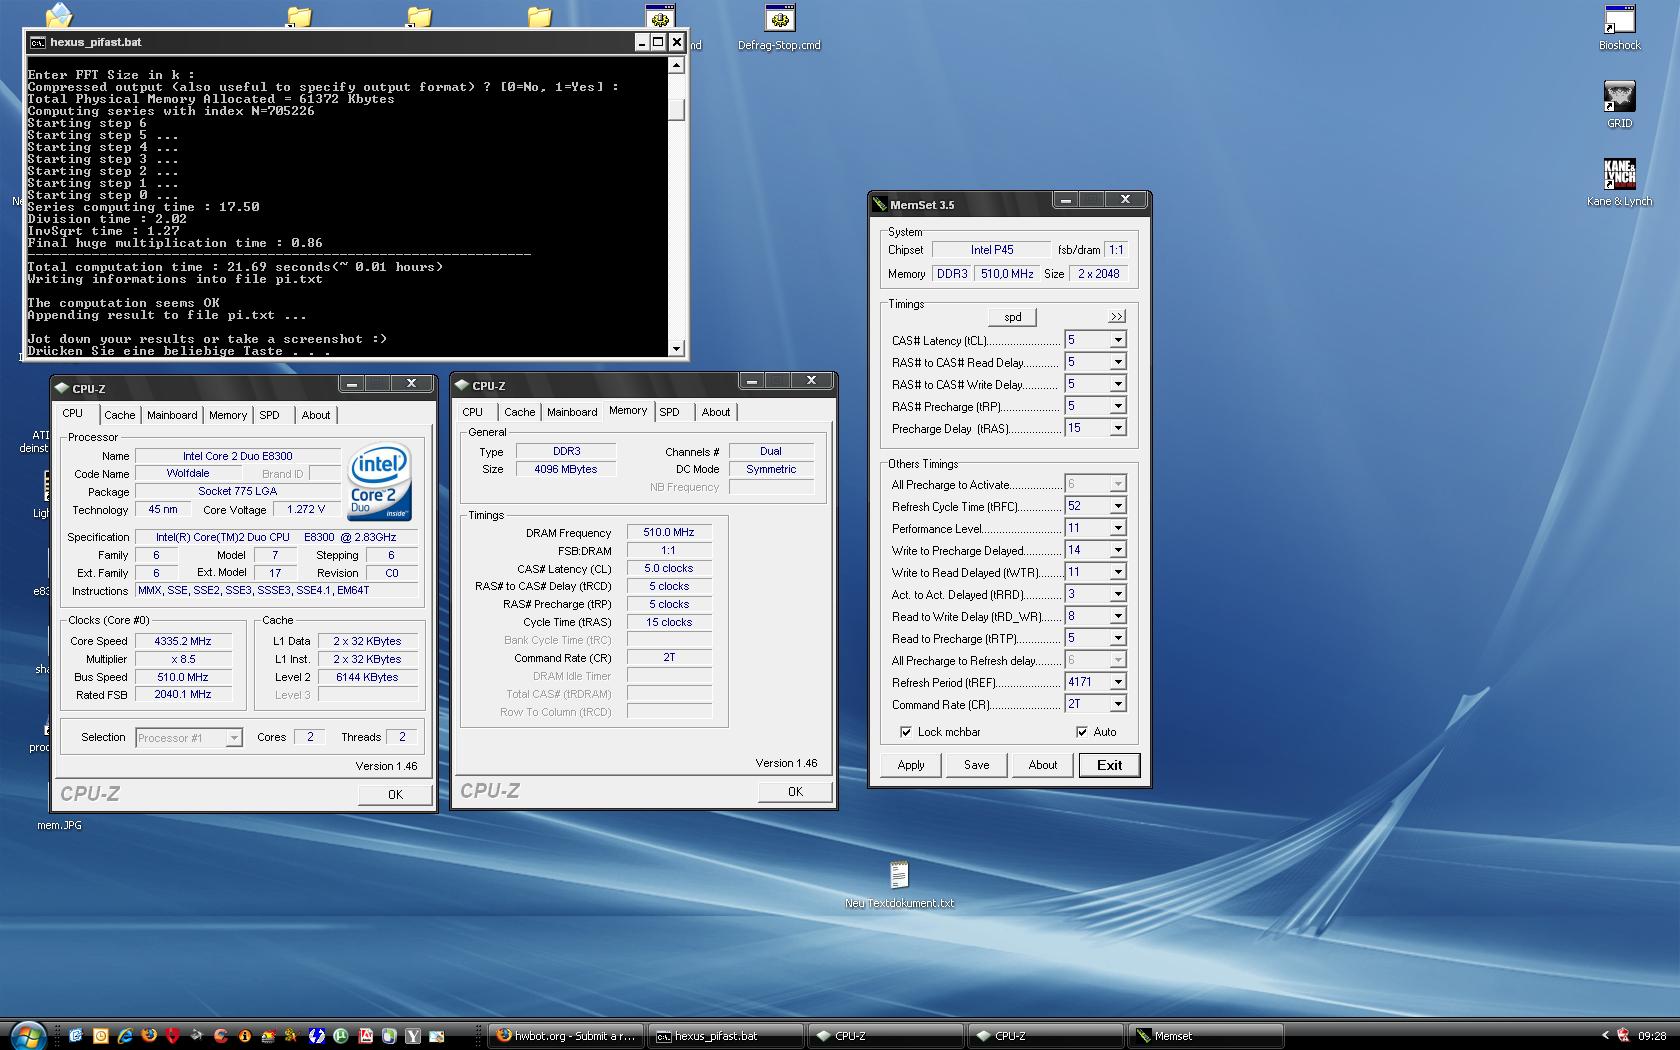Click the console vertical scrollbar thumb
This screenshot has width=1680, height=1050.
coord(677,110)
